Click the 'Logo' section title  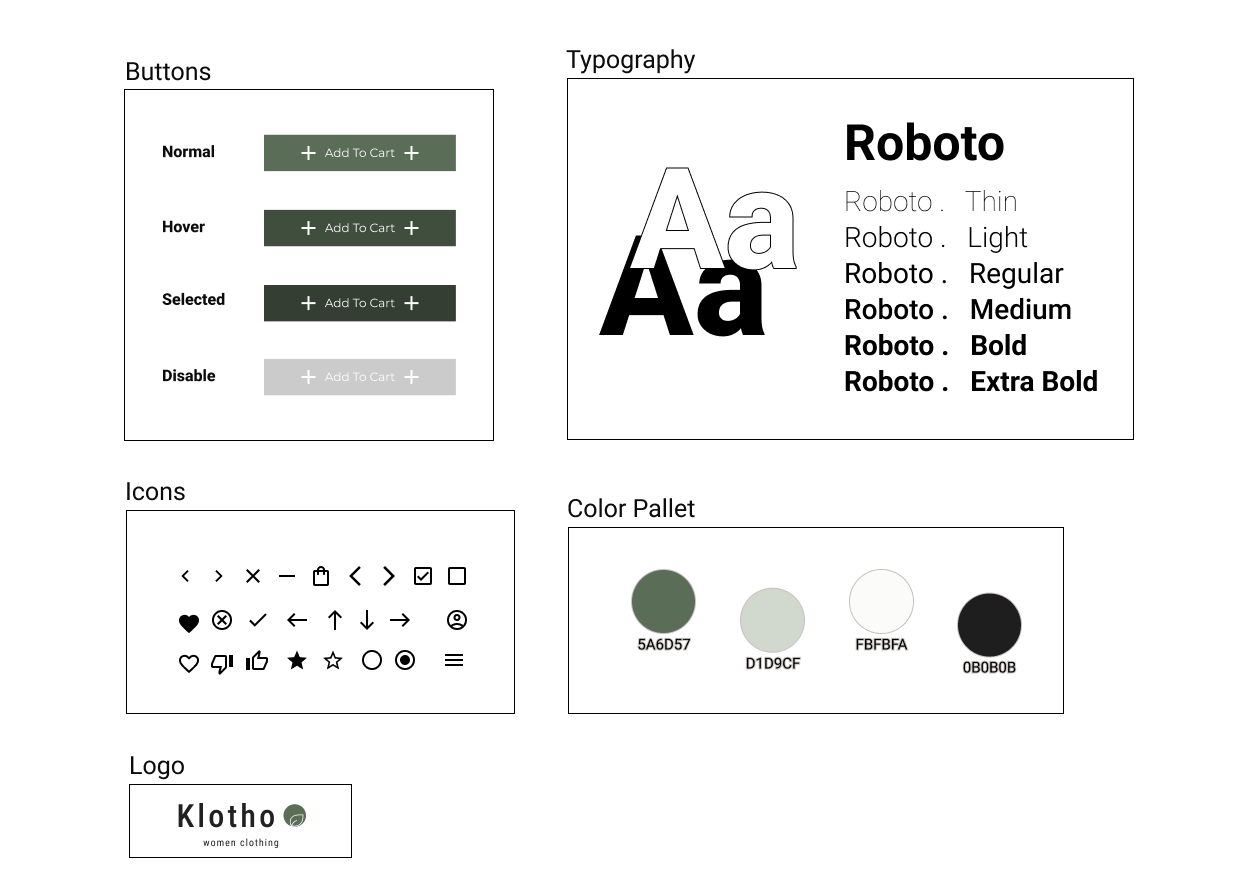157,766
